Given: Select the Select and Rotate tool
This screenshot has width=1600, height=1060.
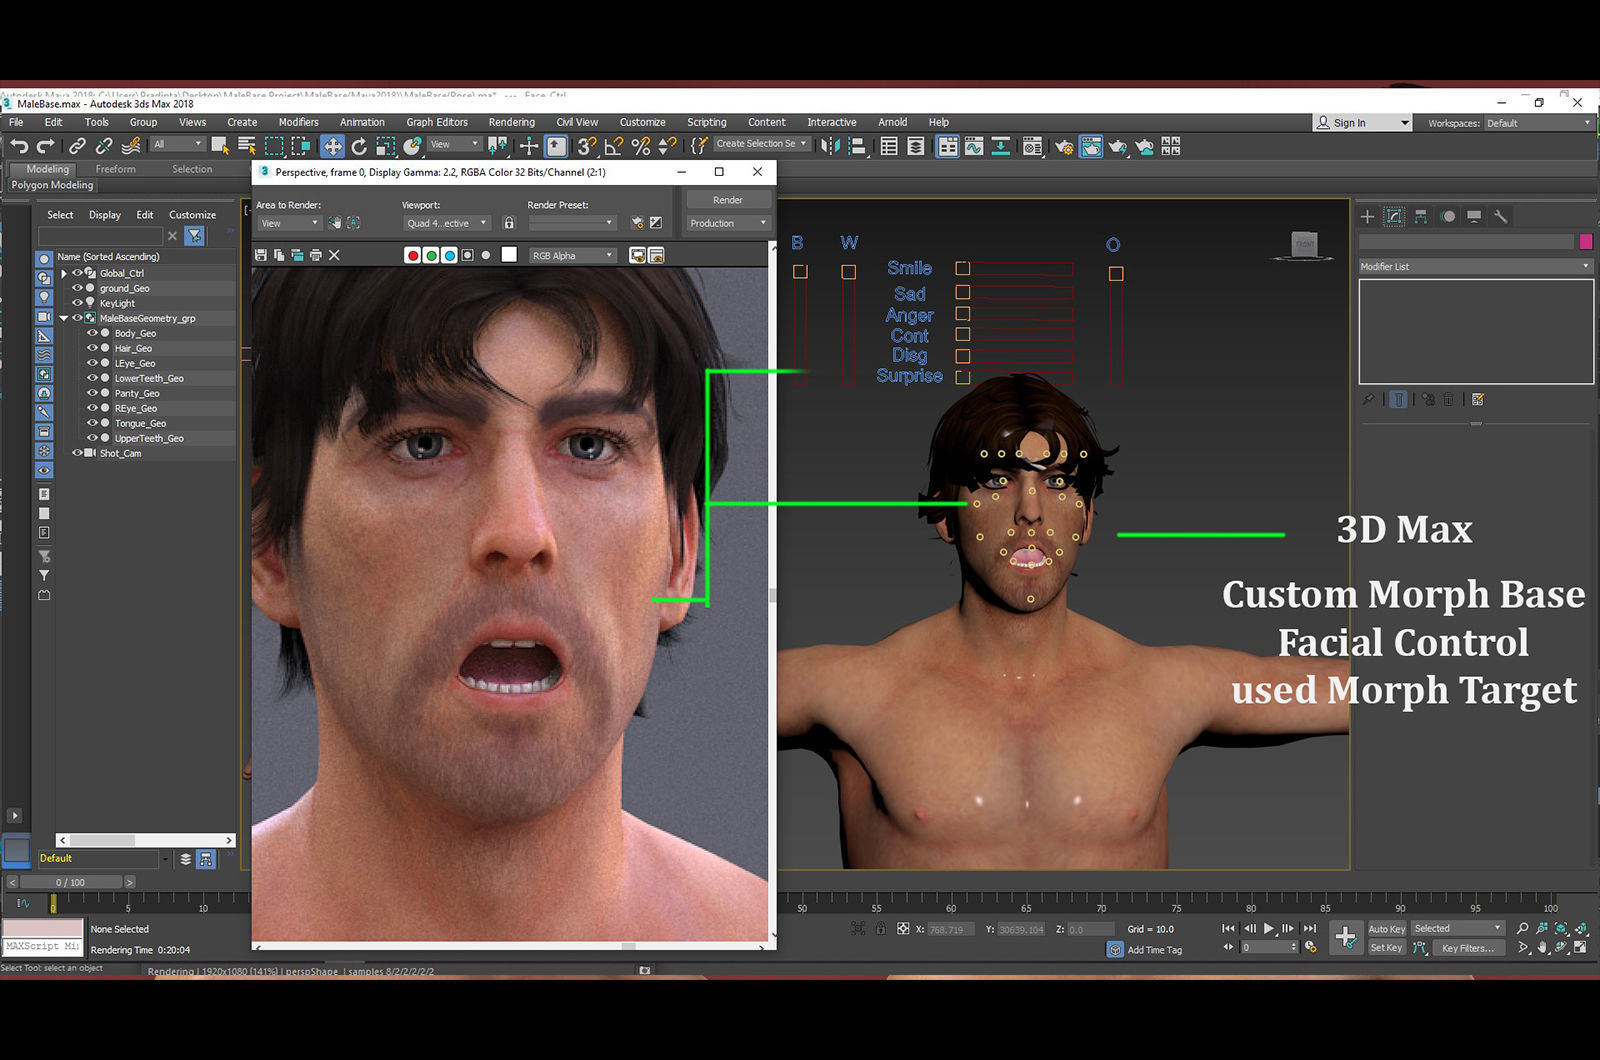Looking at the screenshot, I should (x=359, y=146).
